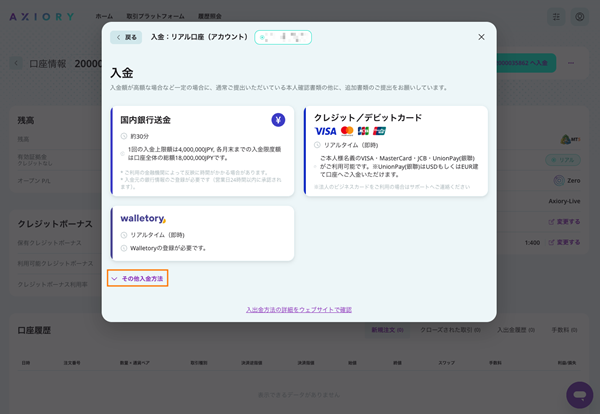Select the クレジット/デビットカード deposit card
The width and height of the screenshot is (600, 414).
point(396,151)
